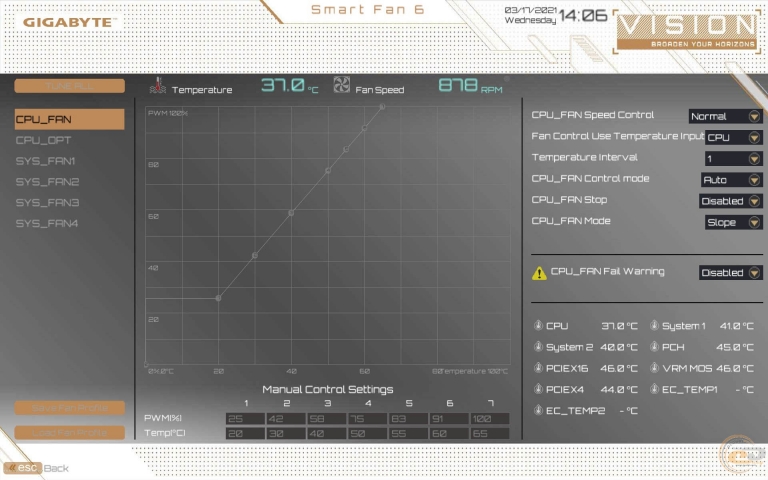The image size is (768, 480).
Task: Click PWM field 2 showing 42
Action: (286, 419)
